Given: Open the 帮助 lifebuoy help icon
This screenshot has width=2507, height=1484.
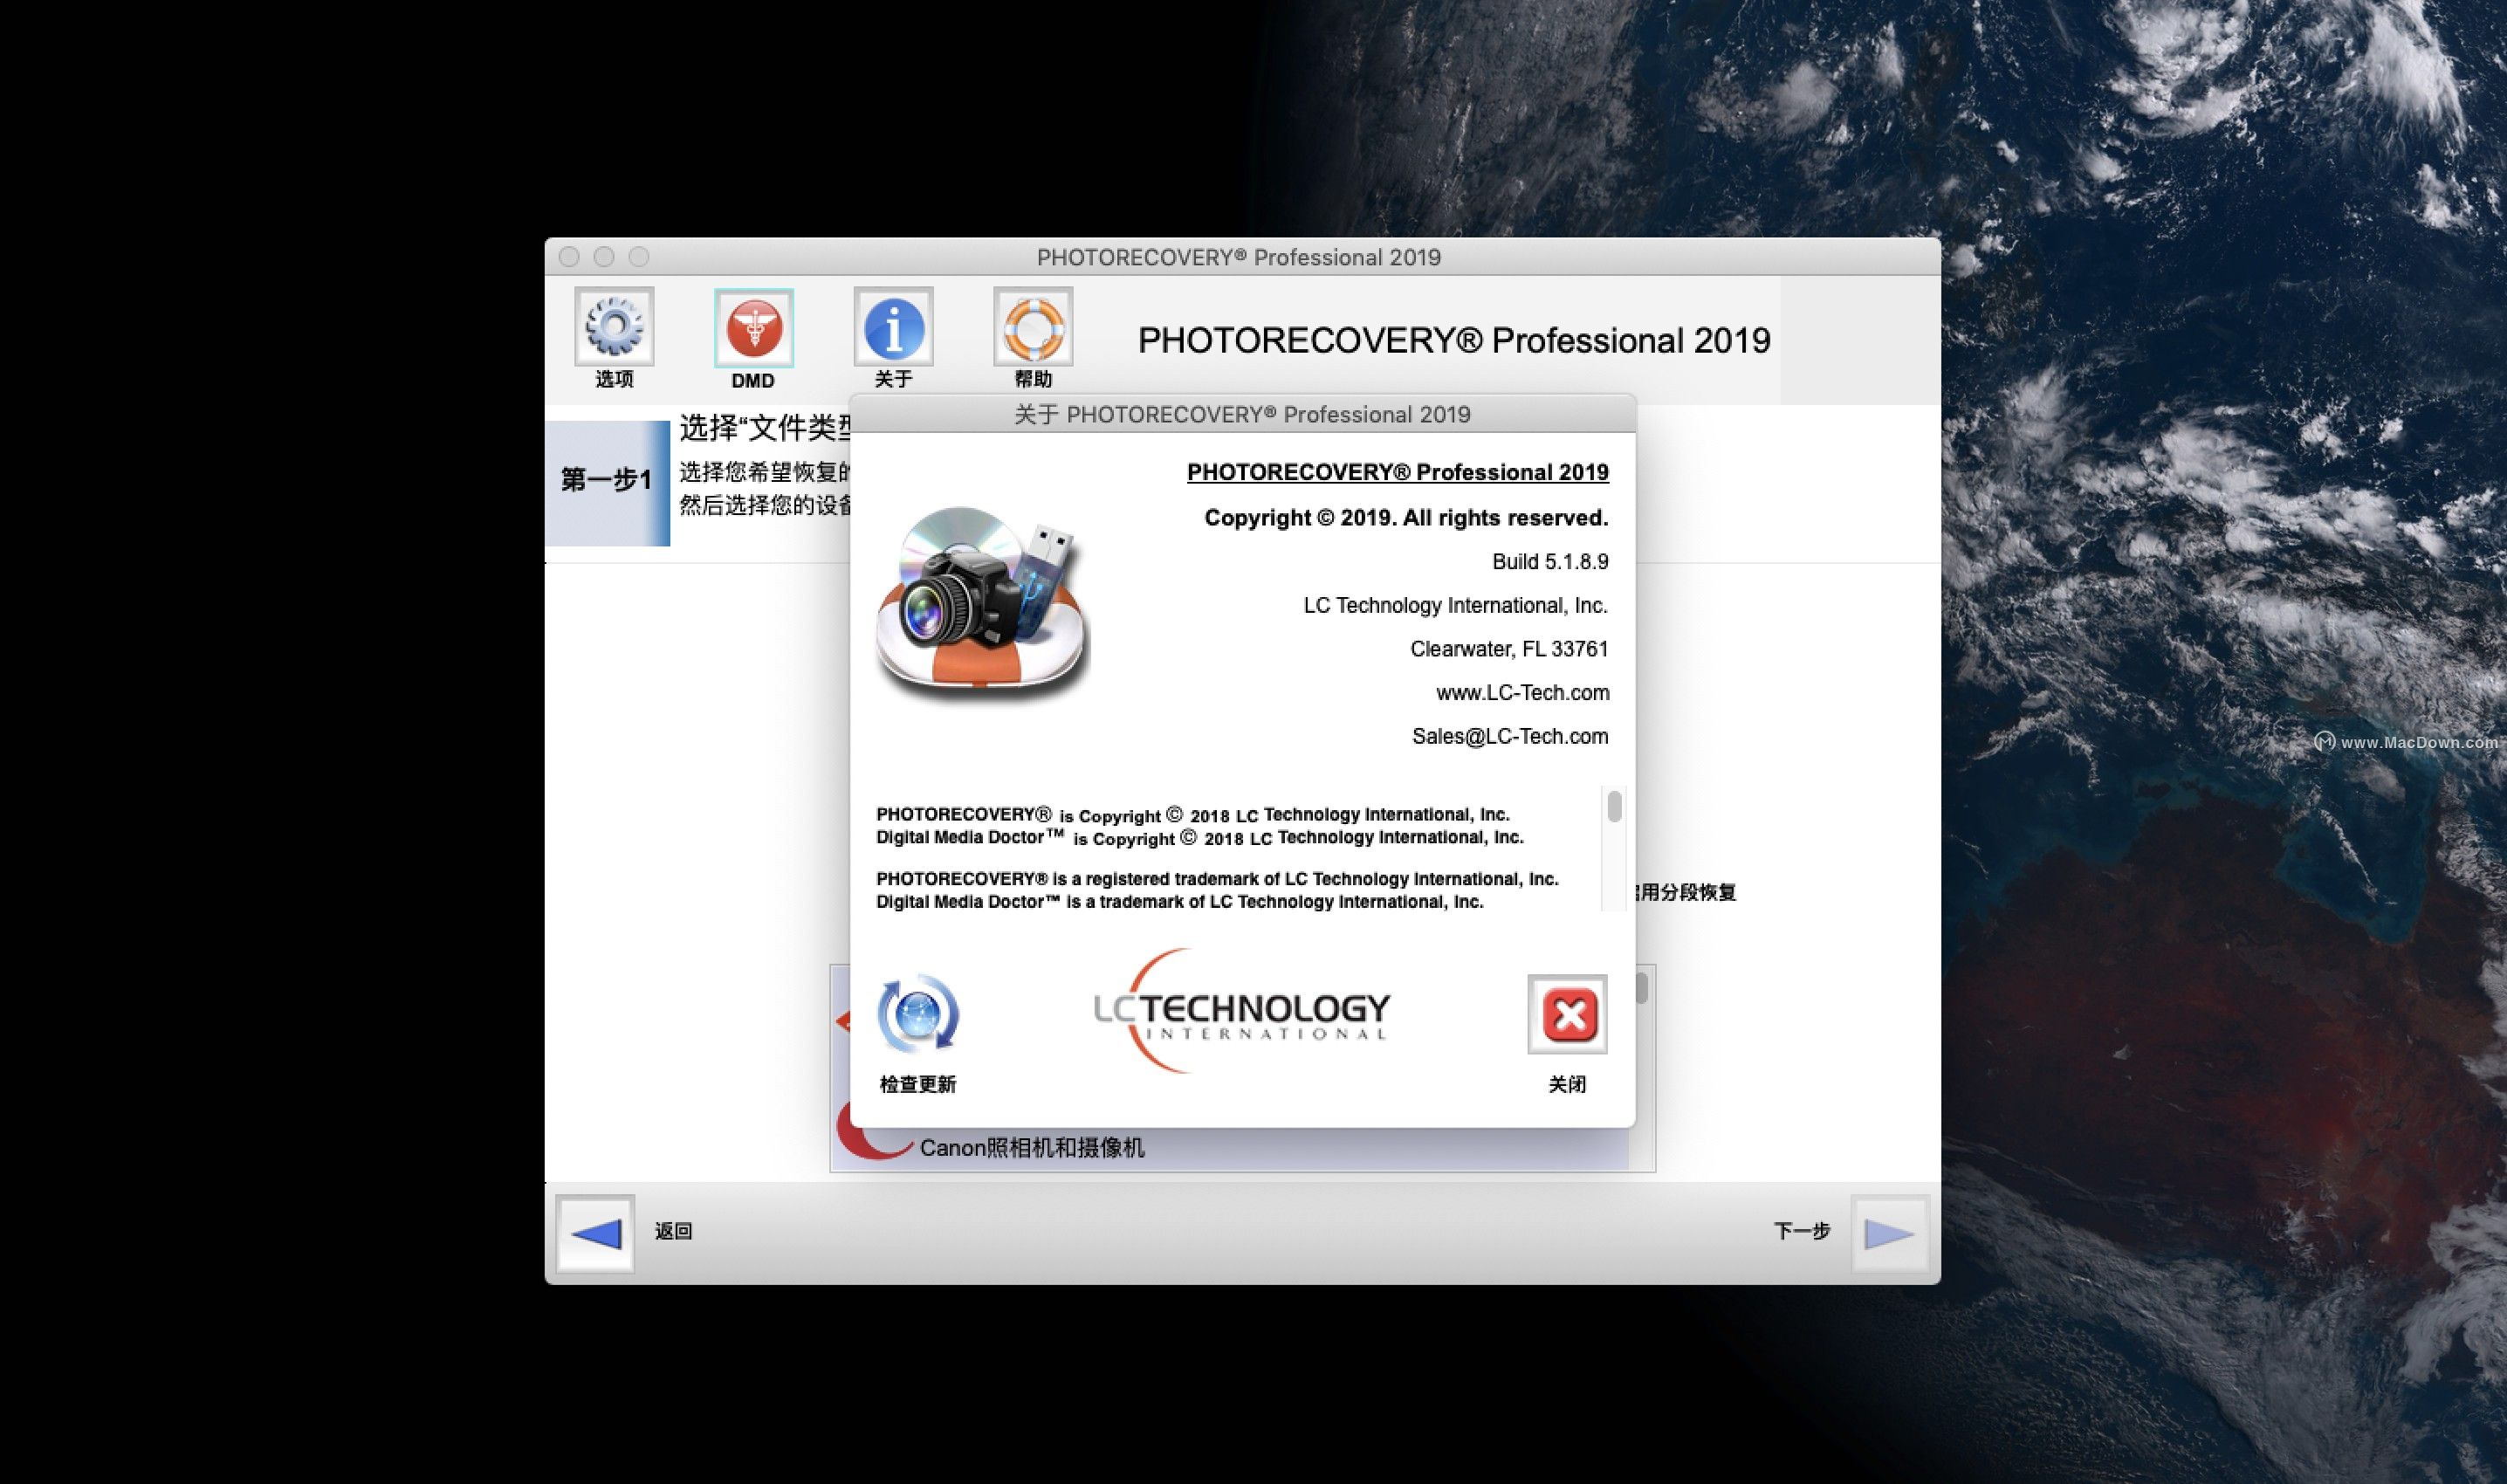Looking at the screenshot, I should click(x=1033, y=327).
